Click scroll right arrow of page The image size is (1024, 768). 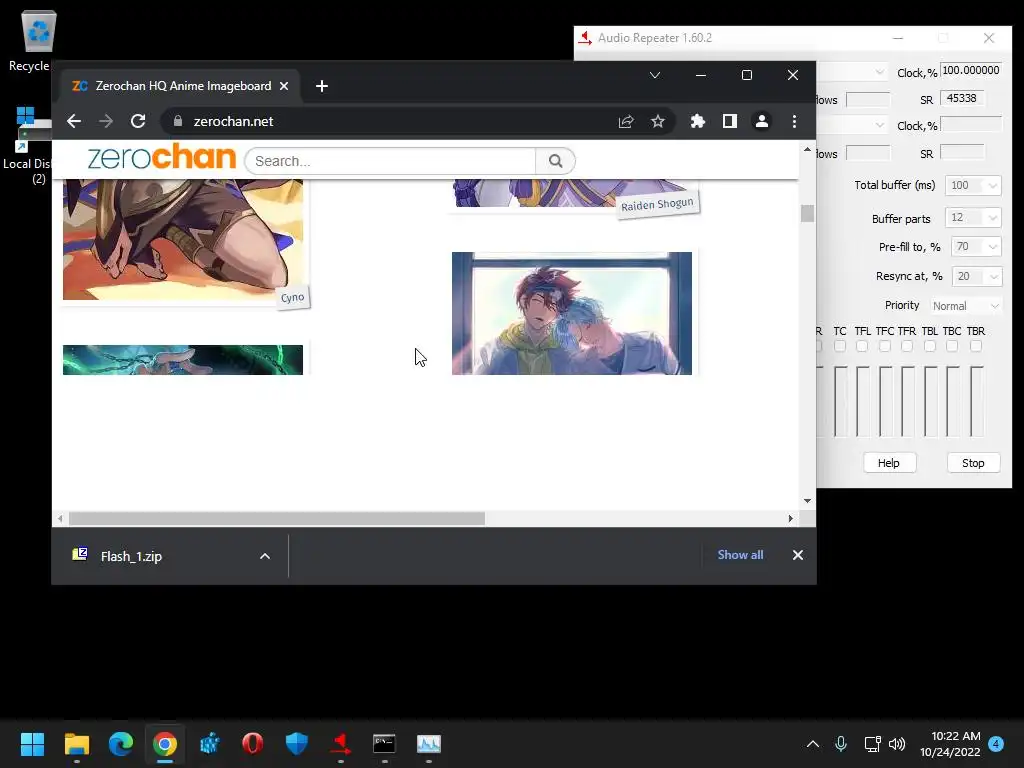click(x=790, y=519)
